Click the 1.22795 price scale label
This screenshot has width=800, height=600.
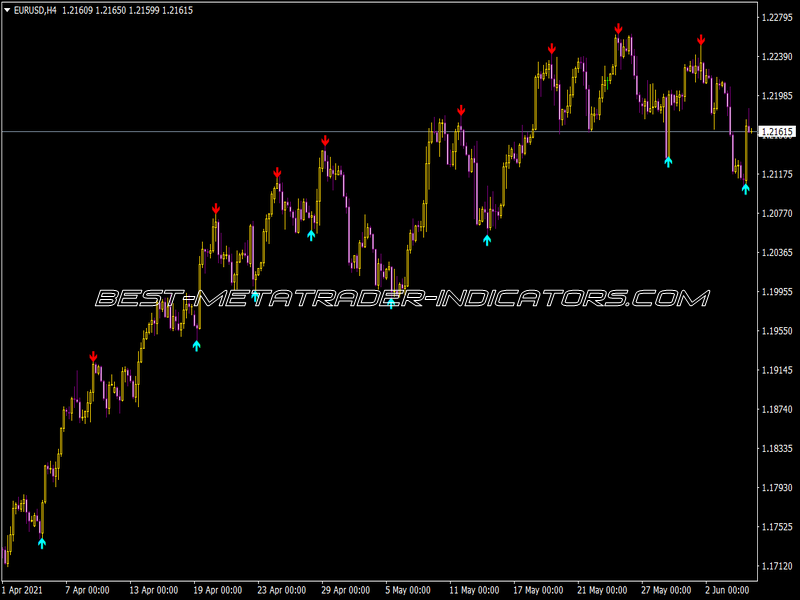(x=777, y=18)
